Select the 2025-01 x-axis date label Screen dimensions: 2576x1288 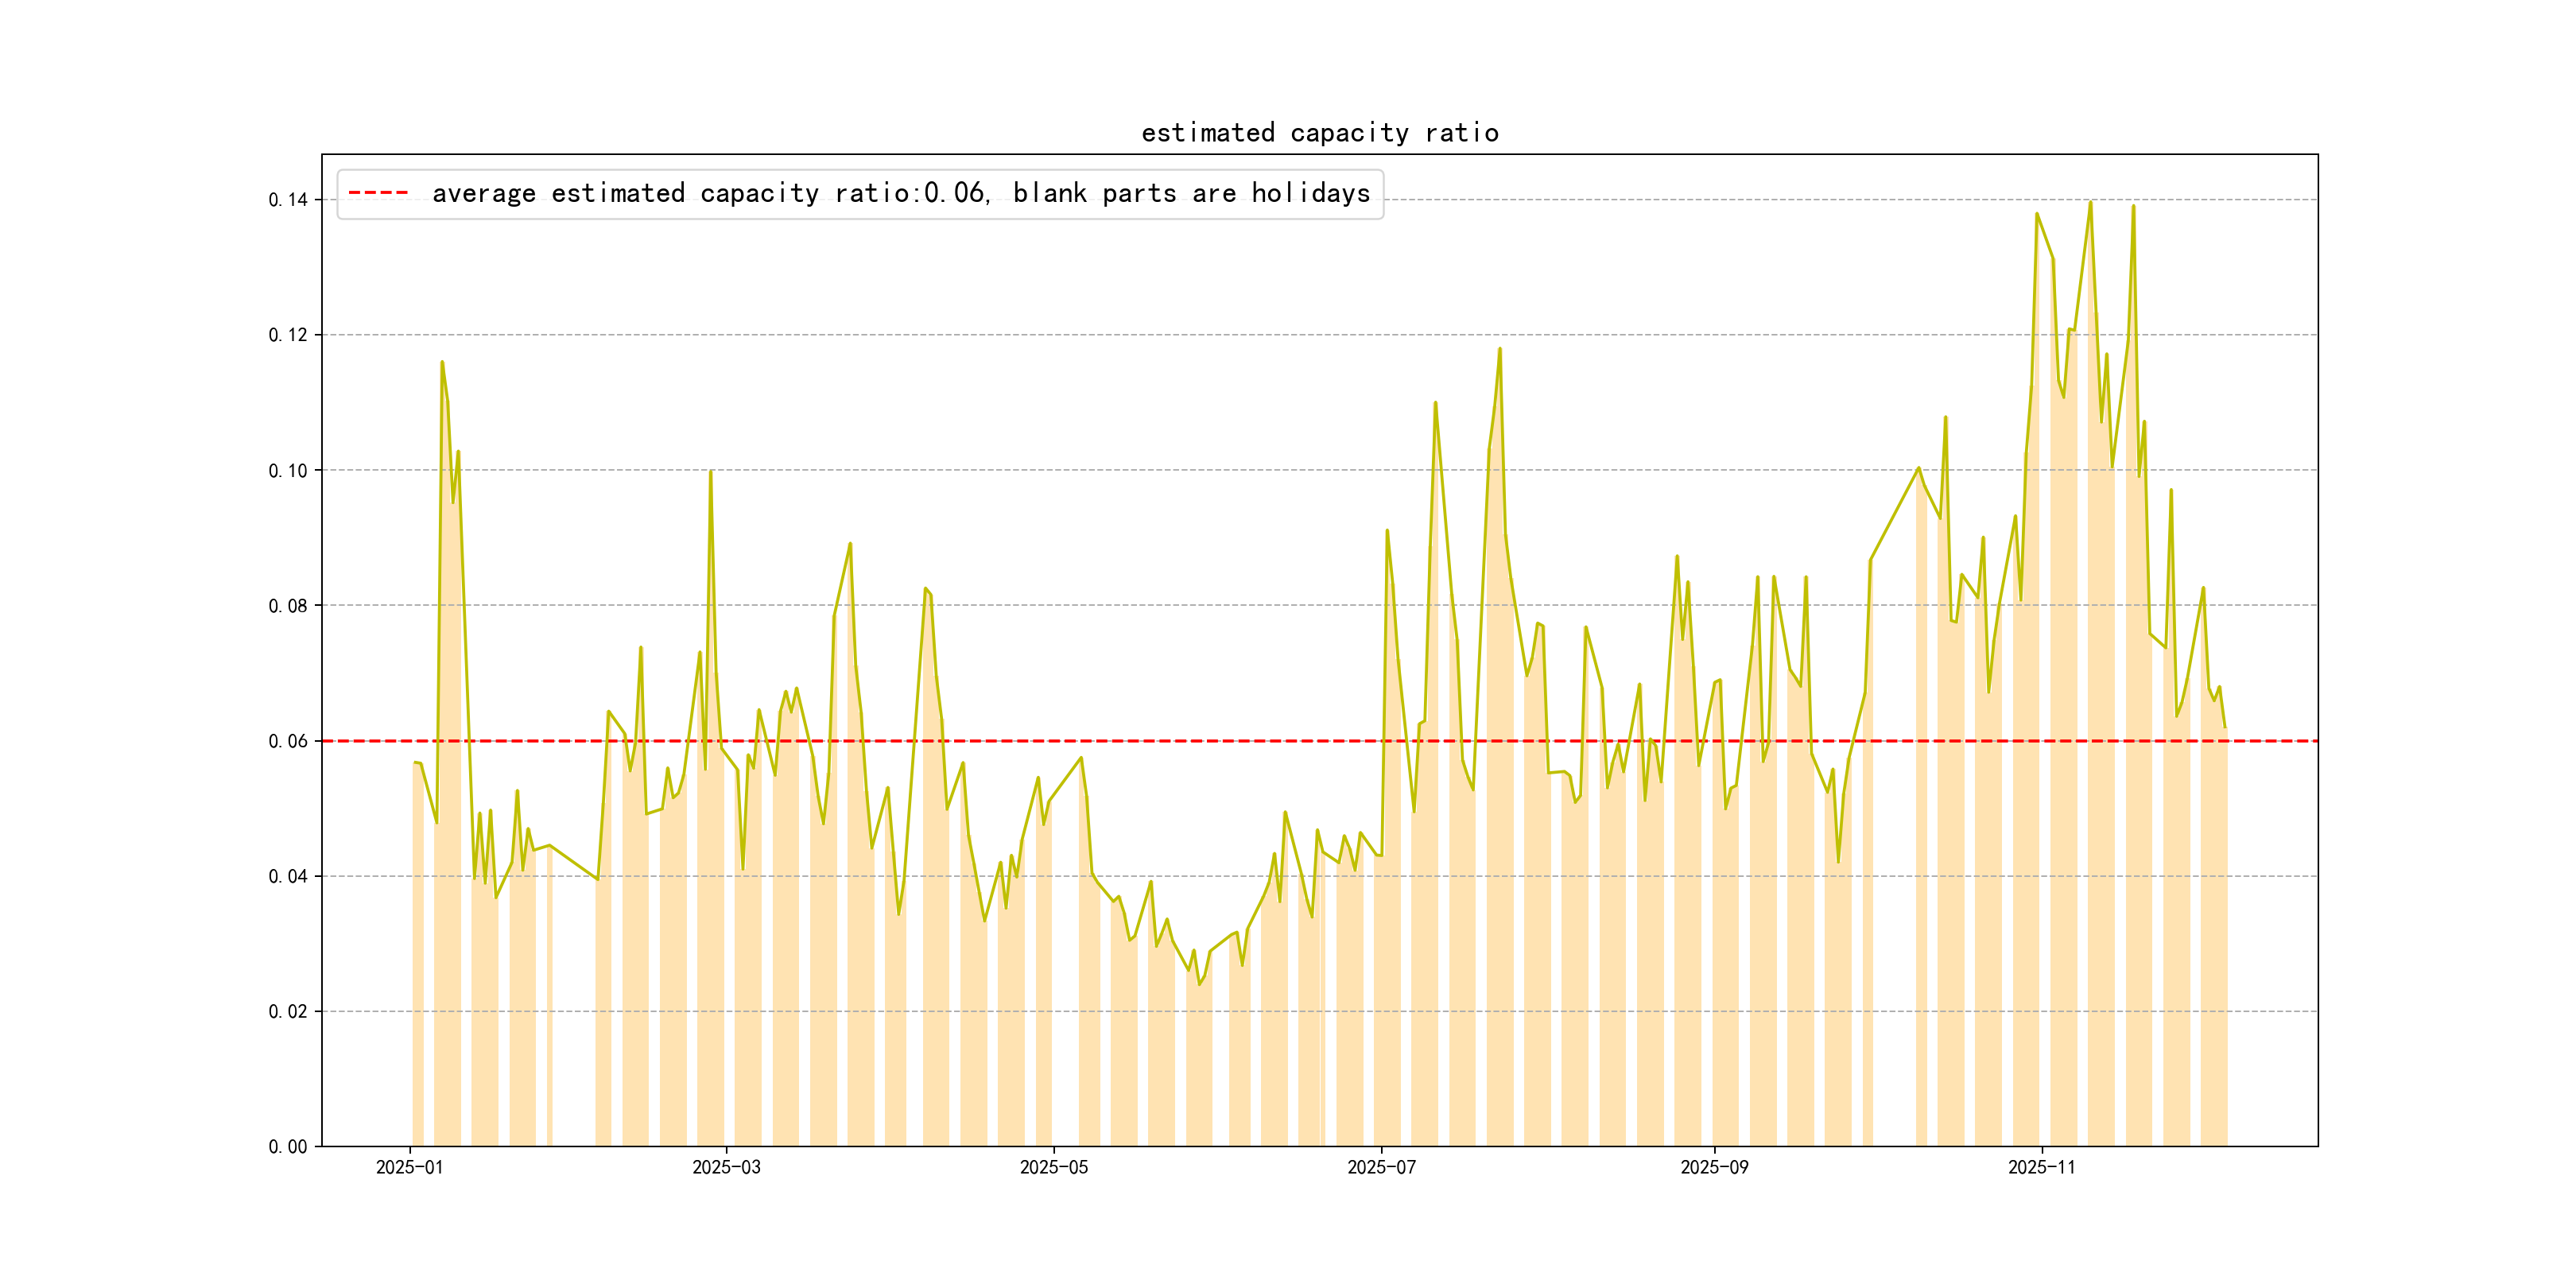pyautogui.click(x=409, y=1168)
